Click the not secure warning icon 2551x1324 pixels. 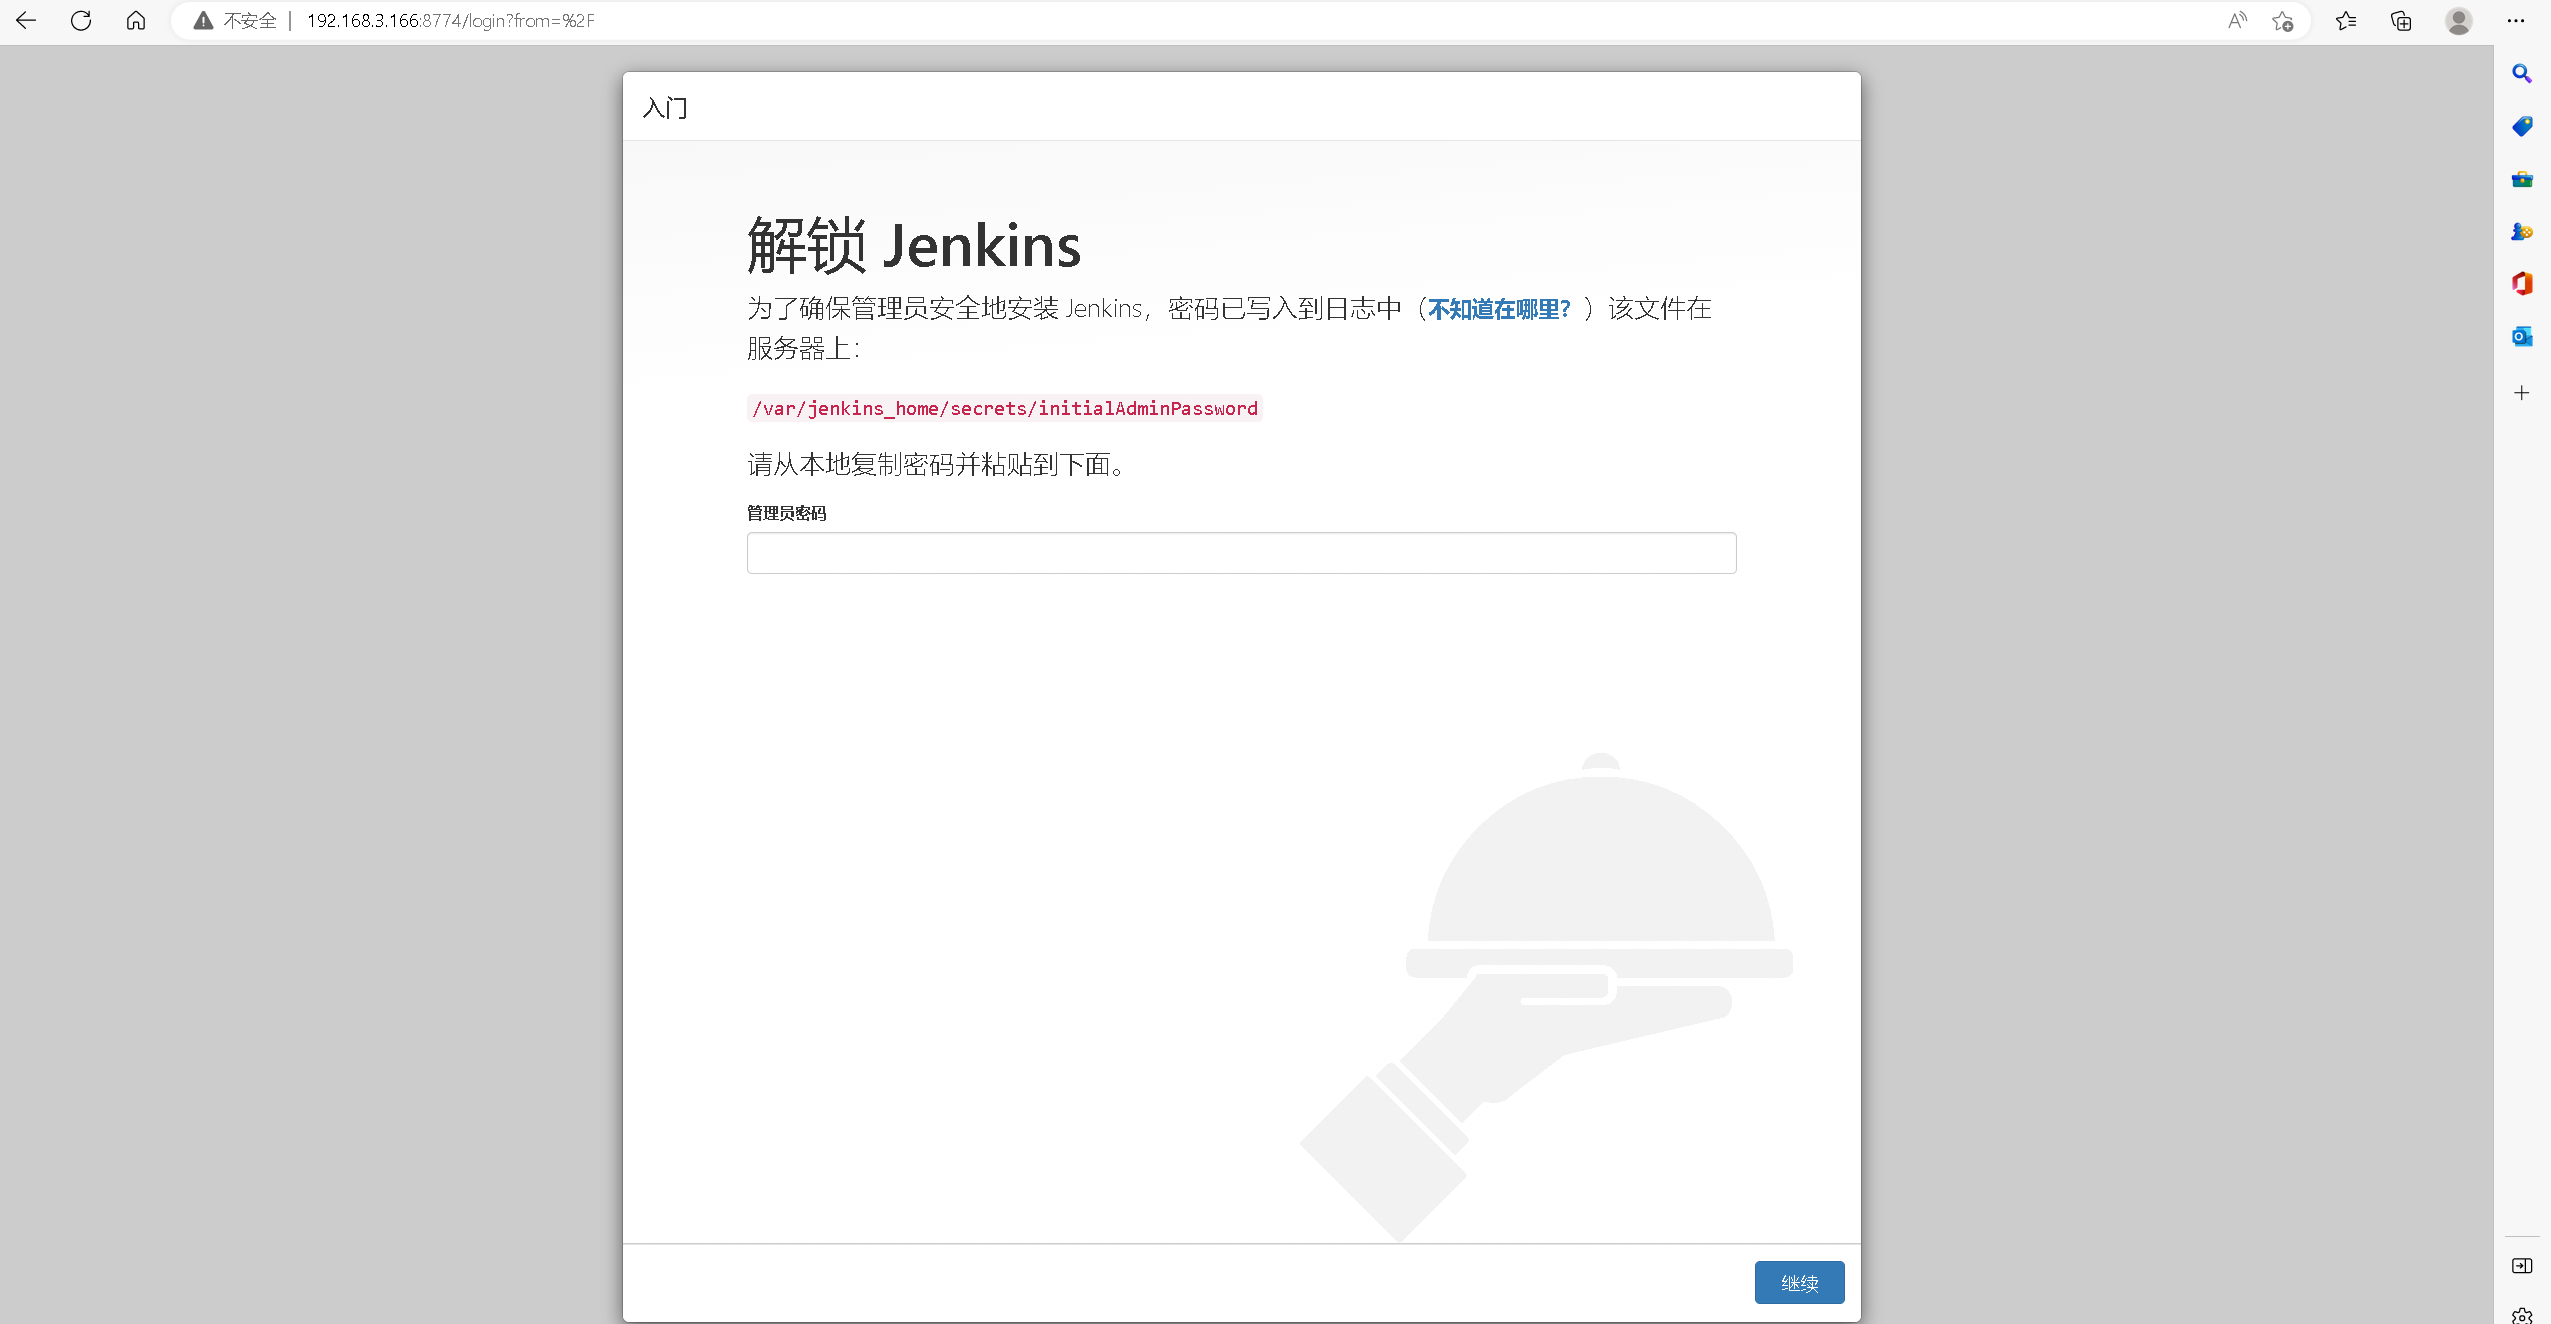click(x=203, y=21)
